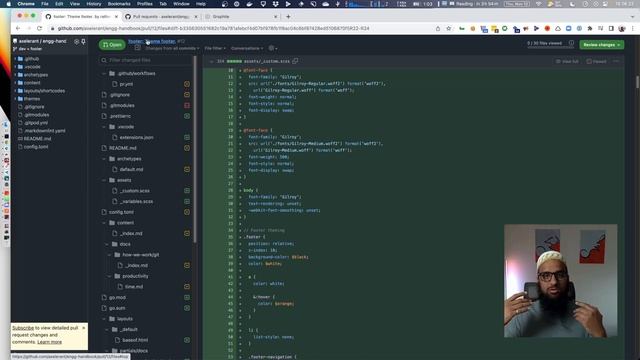Close the Graphite browser tab
The width and height of the screenshot is (640, 360).
pyautogui.click(x=276, y=17)
